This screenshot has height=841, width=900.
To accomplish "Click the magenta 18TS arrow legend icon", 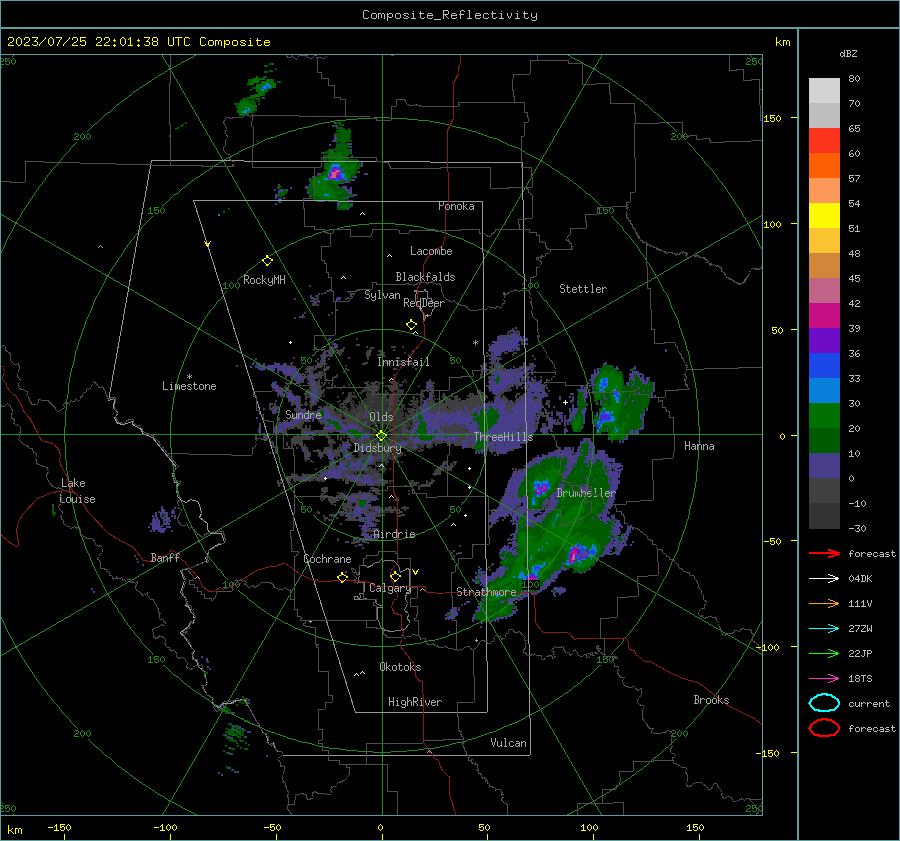I will tap(824, 679).
